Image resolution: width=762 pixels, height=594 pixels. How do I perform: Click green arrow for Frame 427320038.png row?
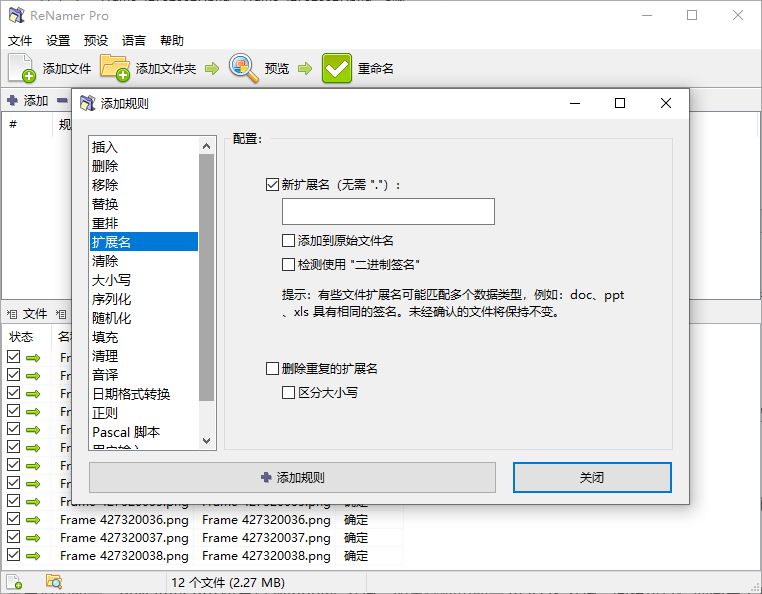pos(33,556)
